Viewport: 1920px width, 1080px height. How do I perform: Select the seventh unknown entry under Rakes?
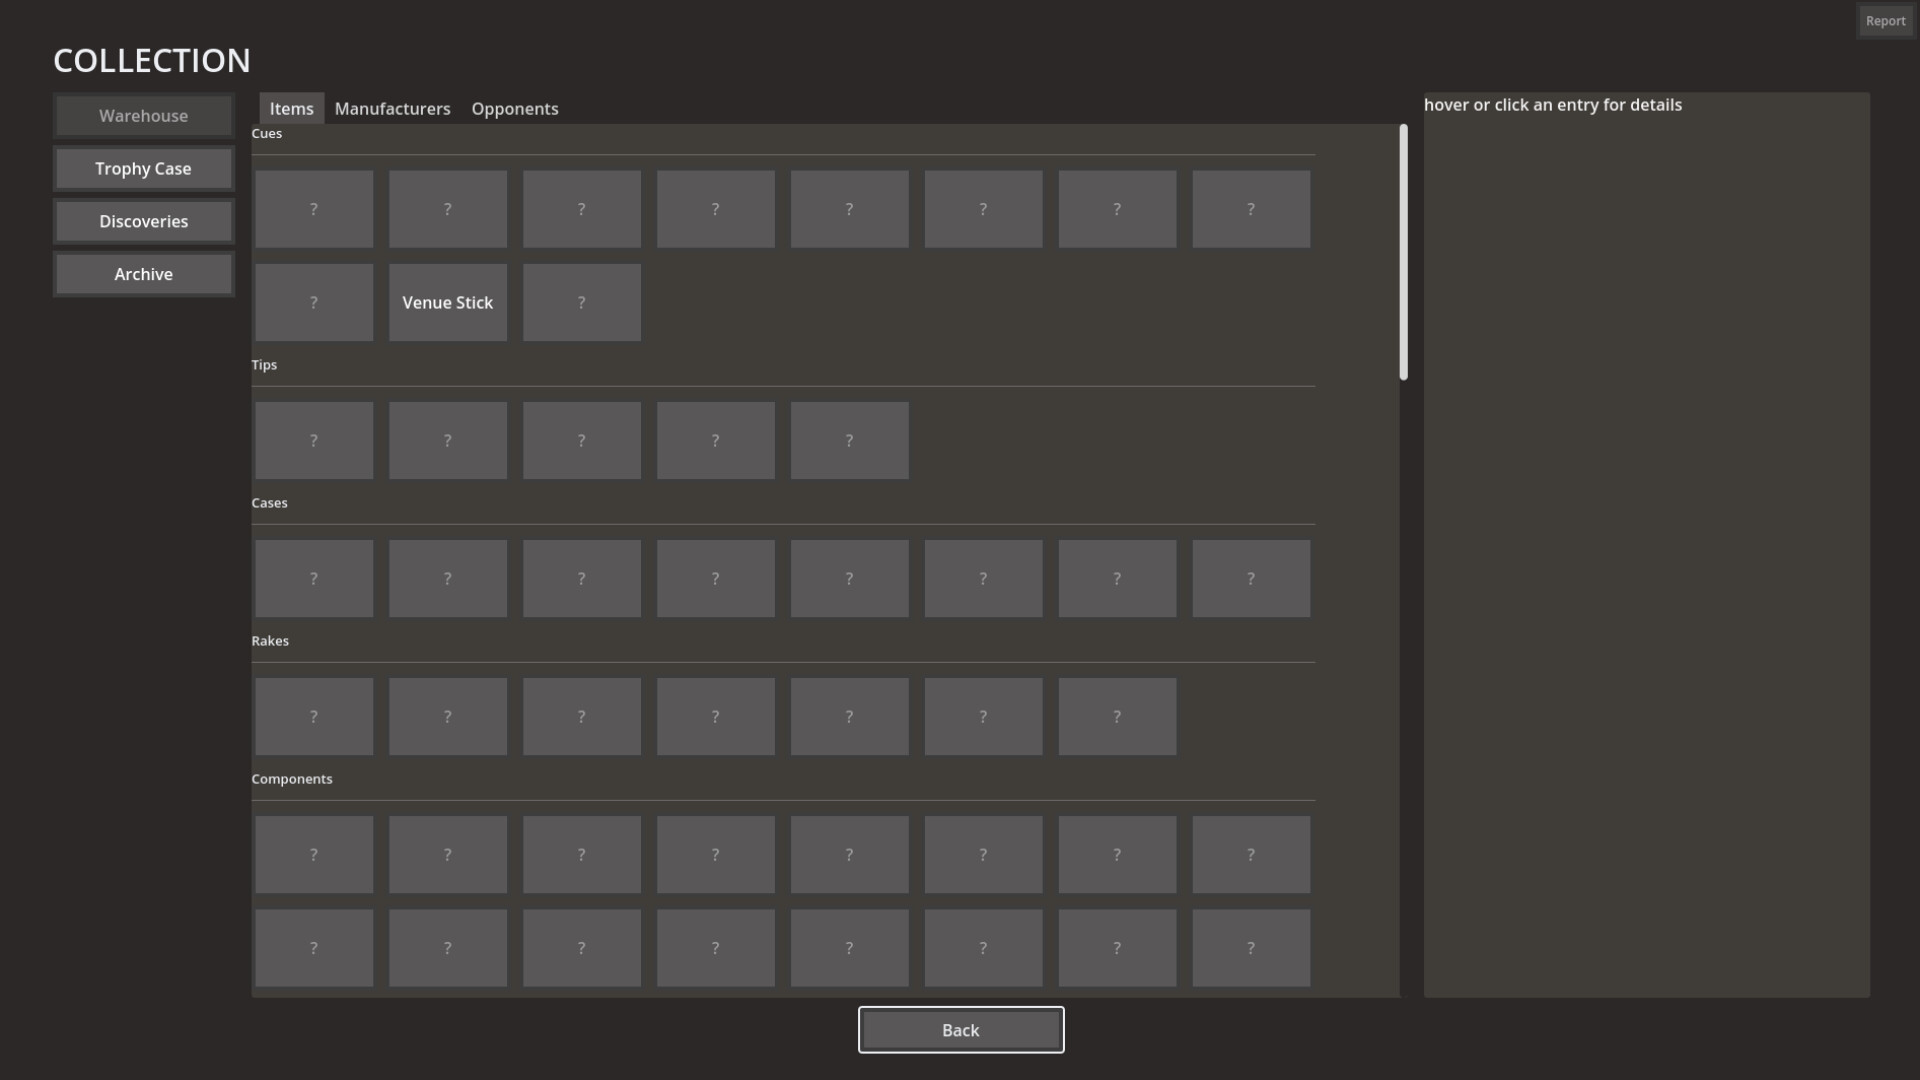(x=1117, y=717)
